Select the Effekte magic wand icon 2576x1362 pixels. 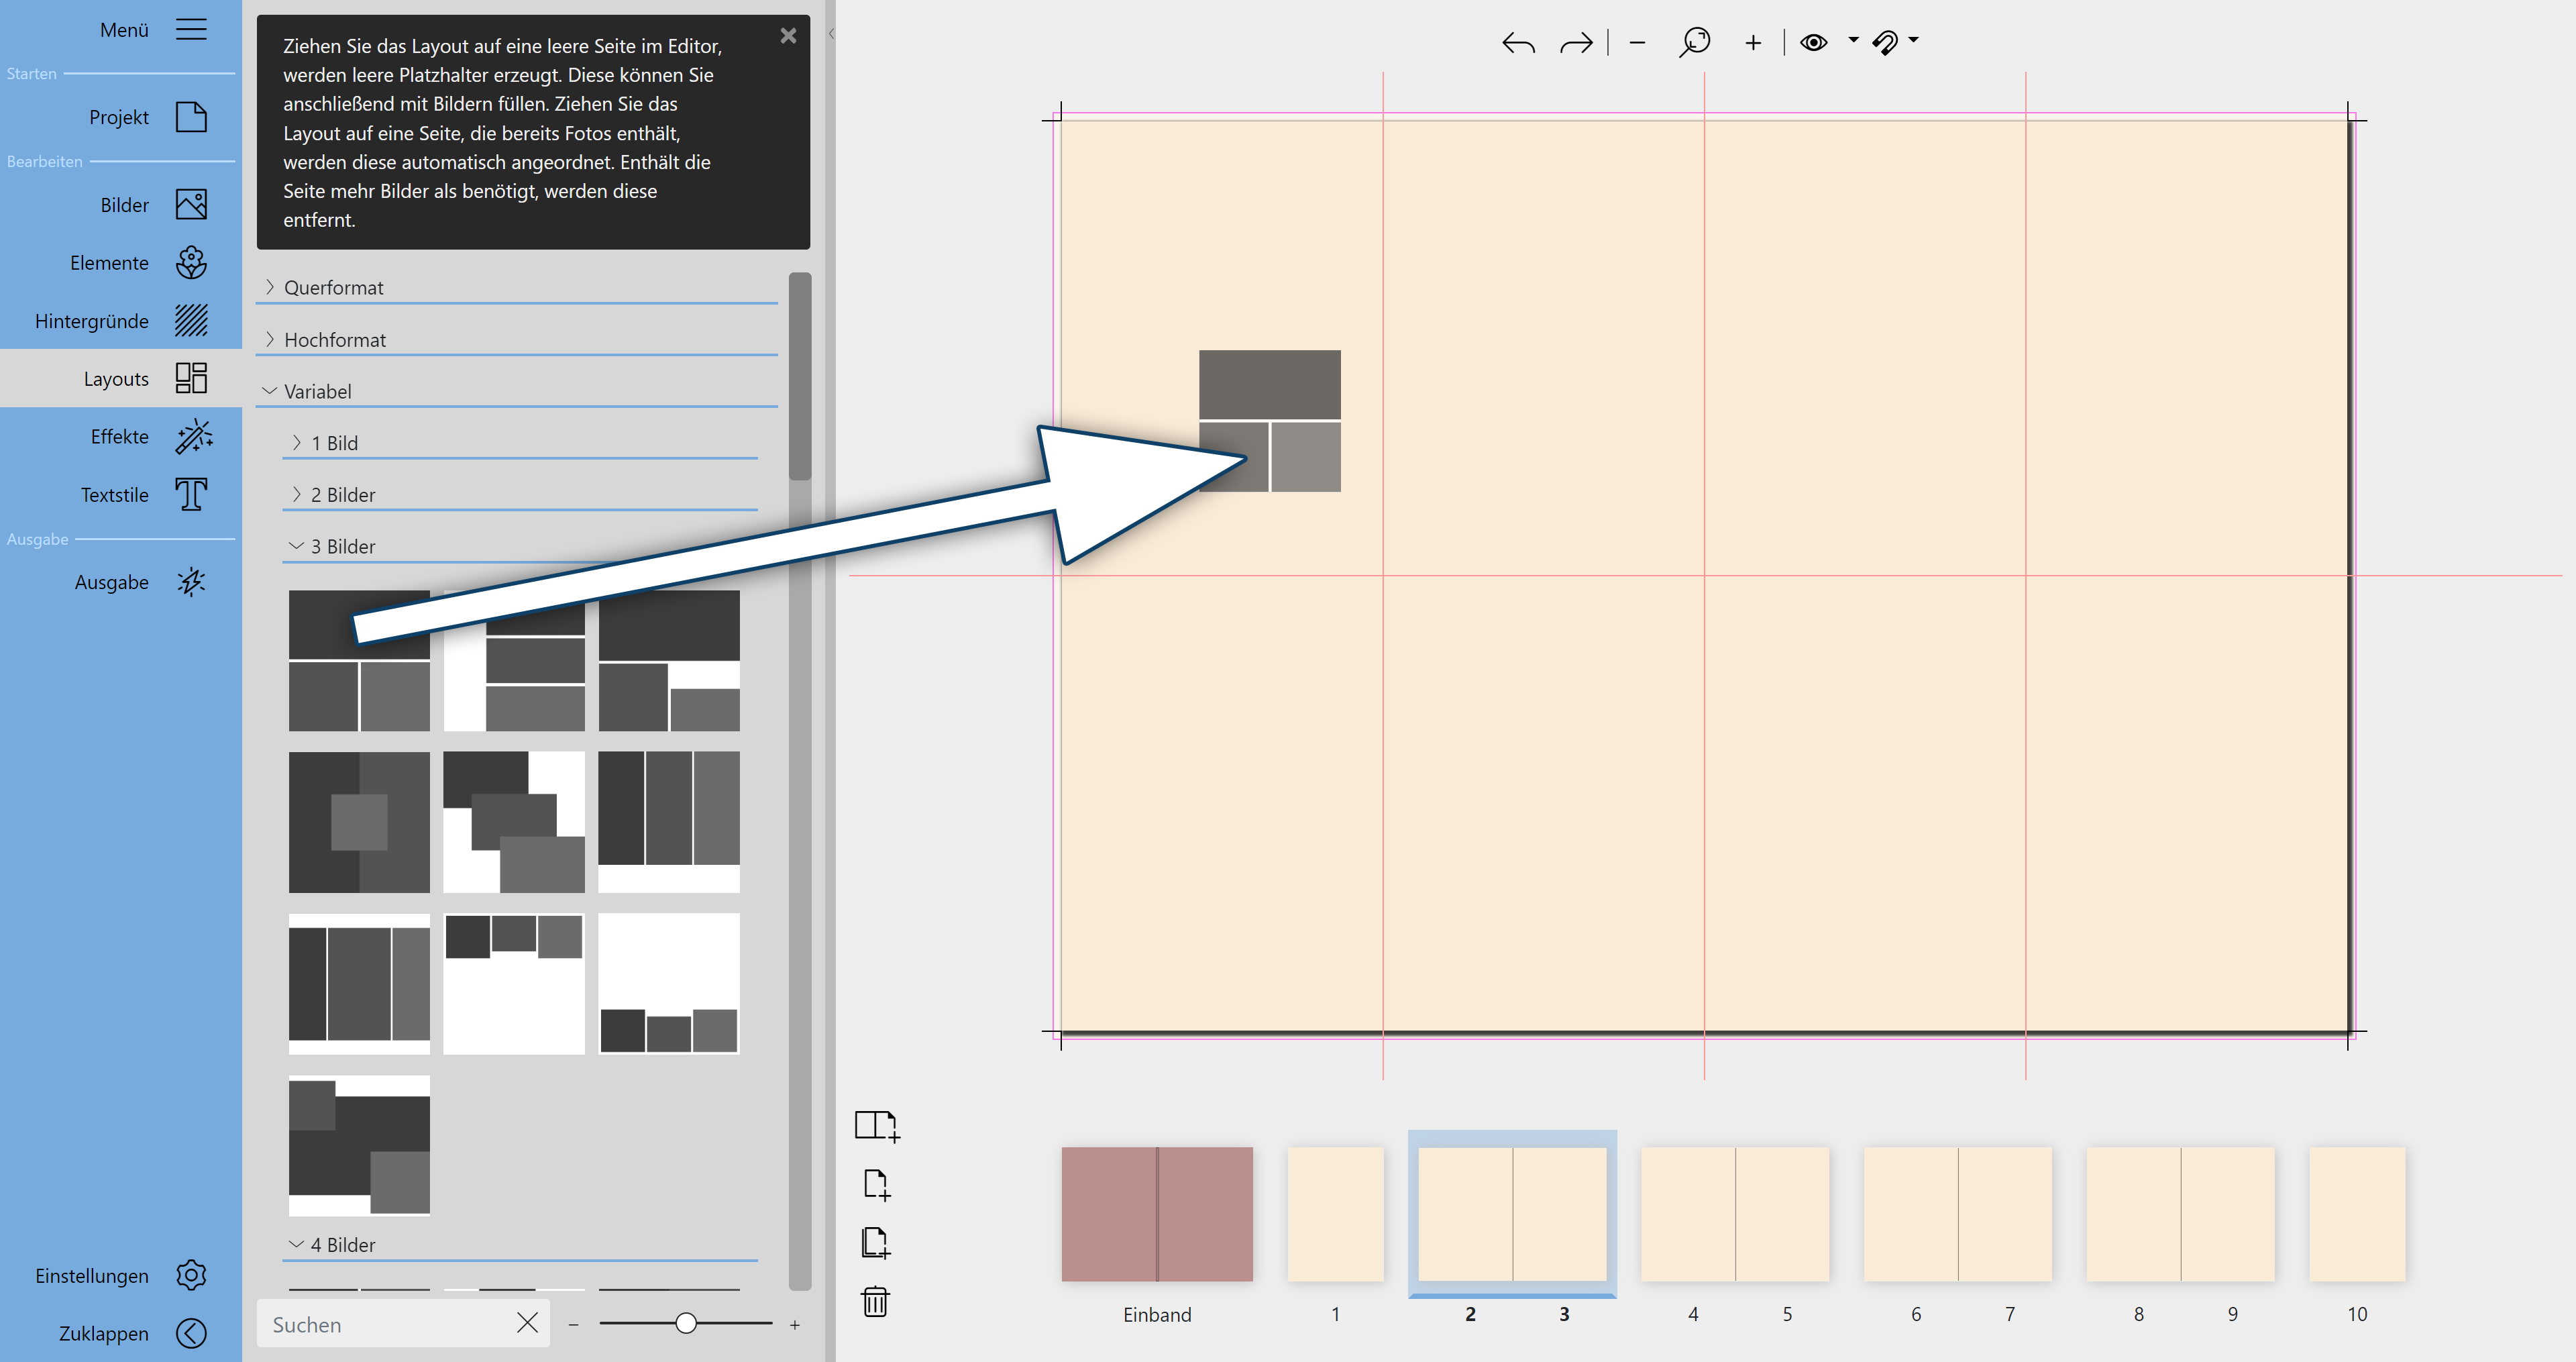point(192,436)
